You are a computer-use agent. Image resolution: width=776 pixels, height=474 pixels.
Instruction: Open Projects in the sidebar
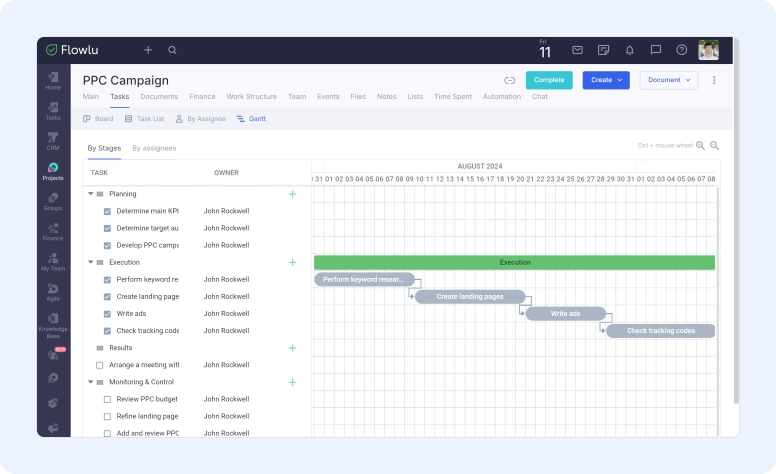tap(53, 171)
